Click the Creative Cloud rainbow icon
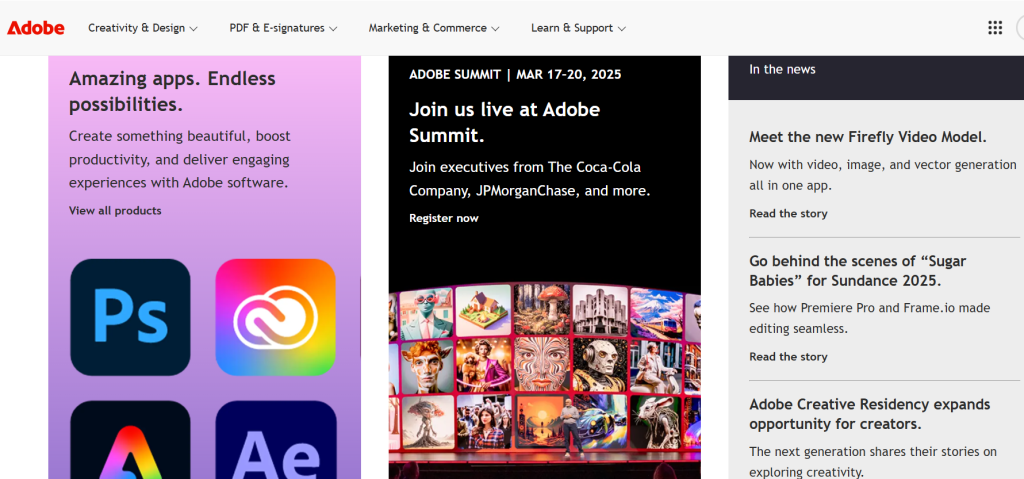1024x479 pixels. [x=276, y=317]
